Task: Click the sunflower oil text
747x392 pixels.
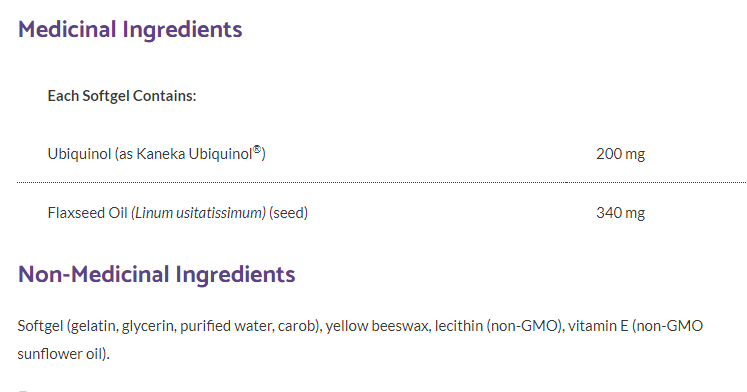Action: pos(61,354)
